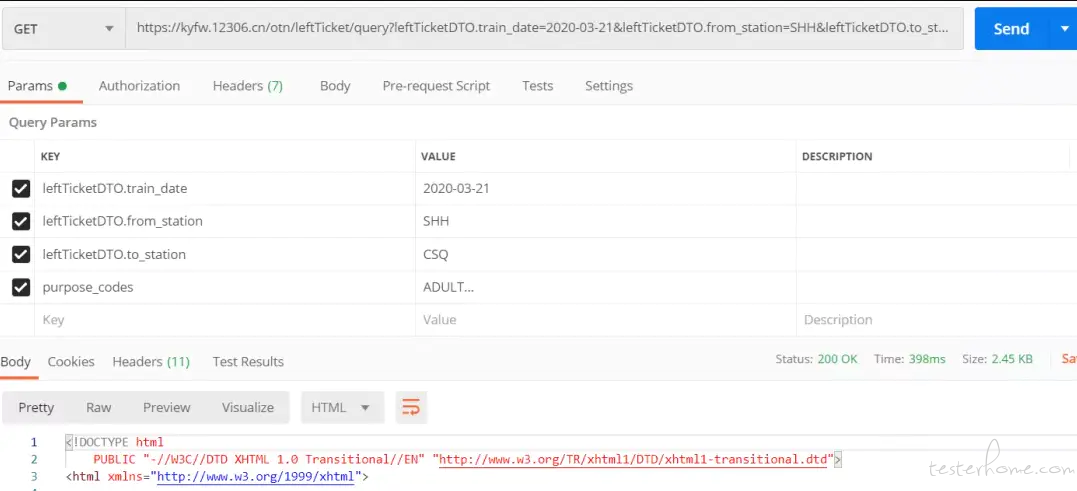Viewport: 1077px width, 491px height.
Task: Open the request Body tab
Action: click(x=335, y=86)
